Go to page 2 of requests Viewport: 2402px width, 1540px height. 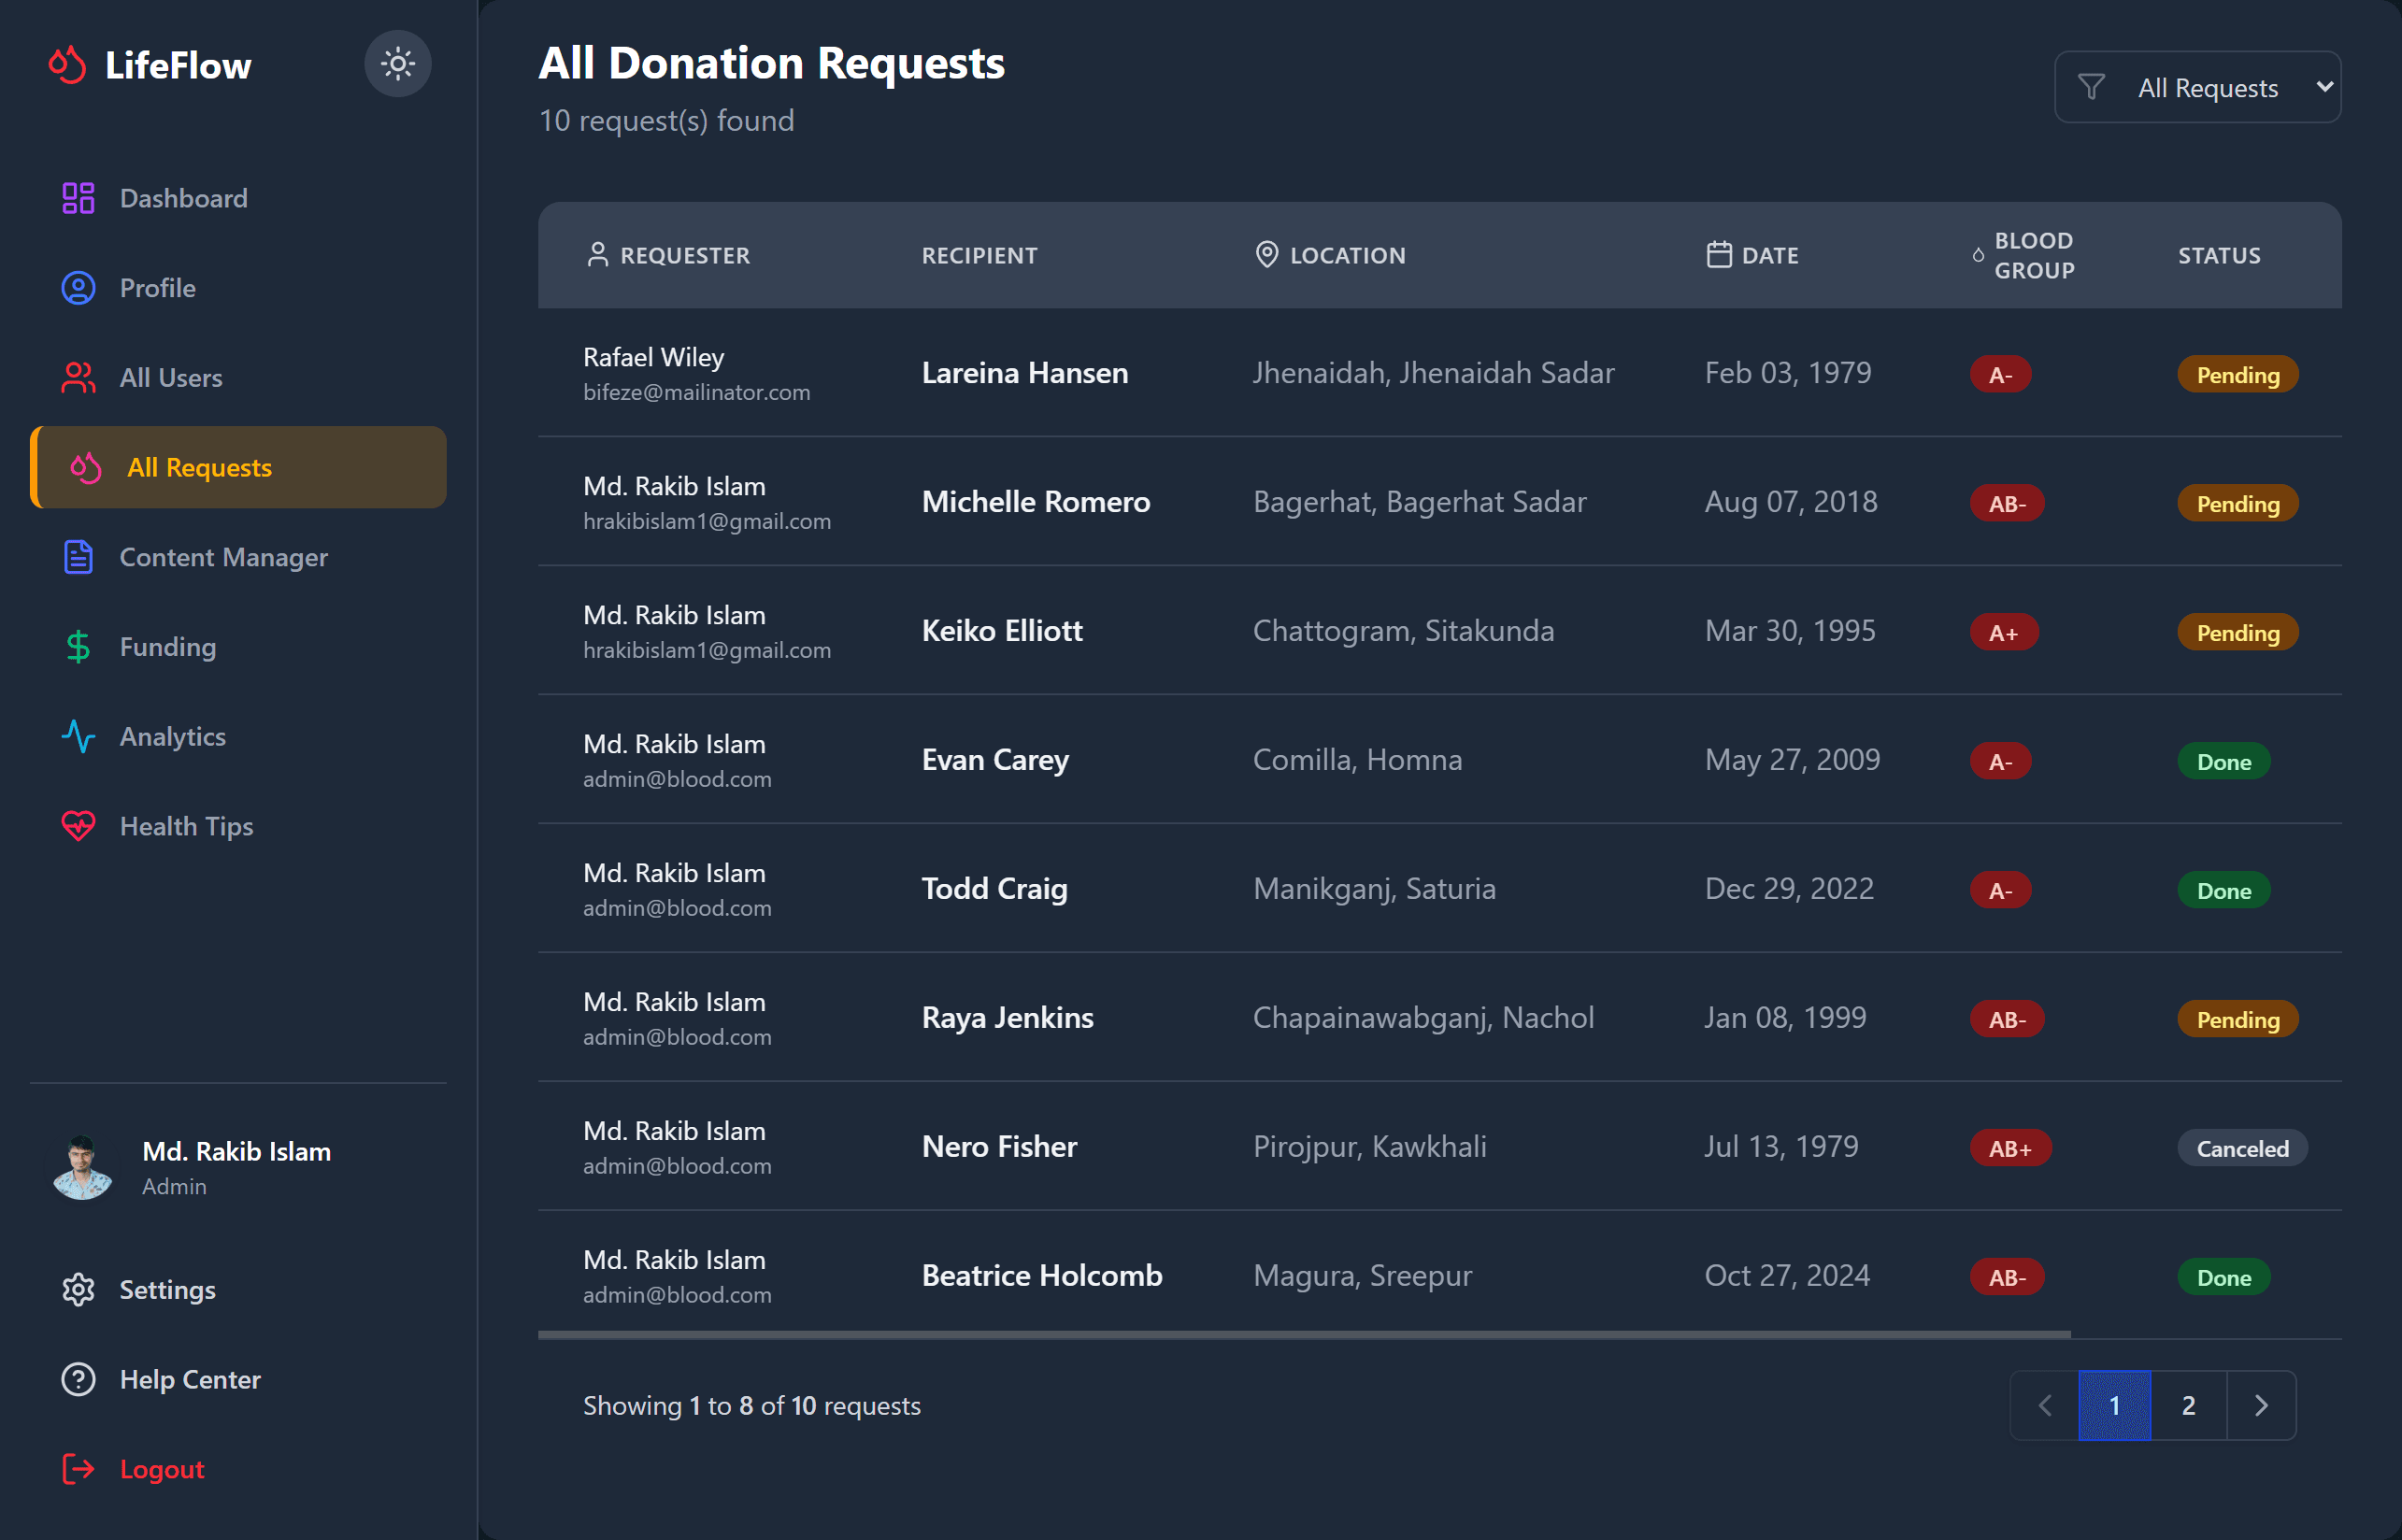coord(2188,1405)
